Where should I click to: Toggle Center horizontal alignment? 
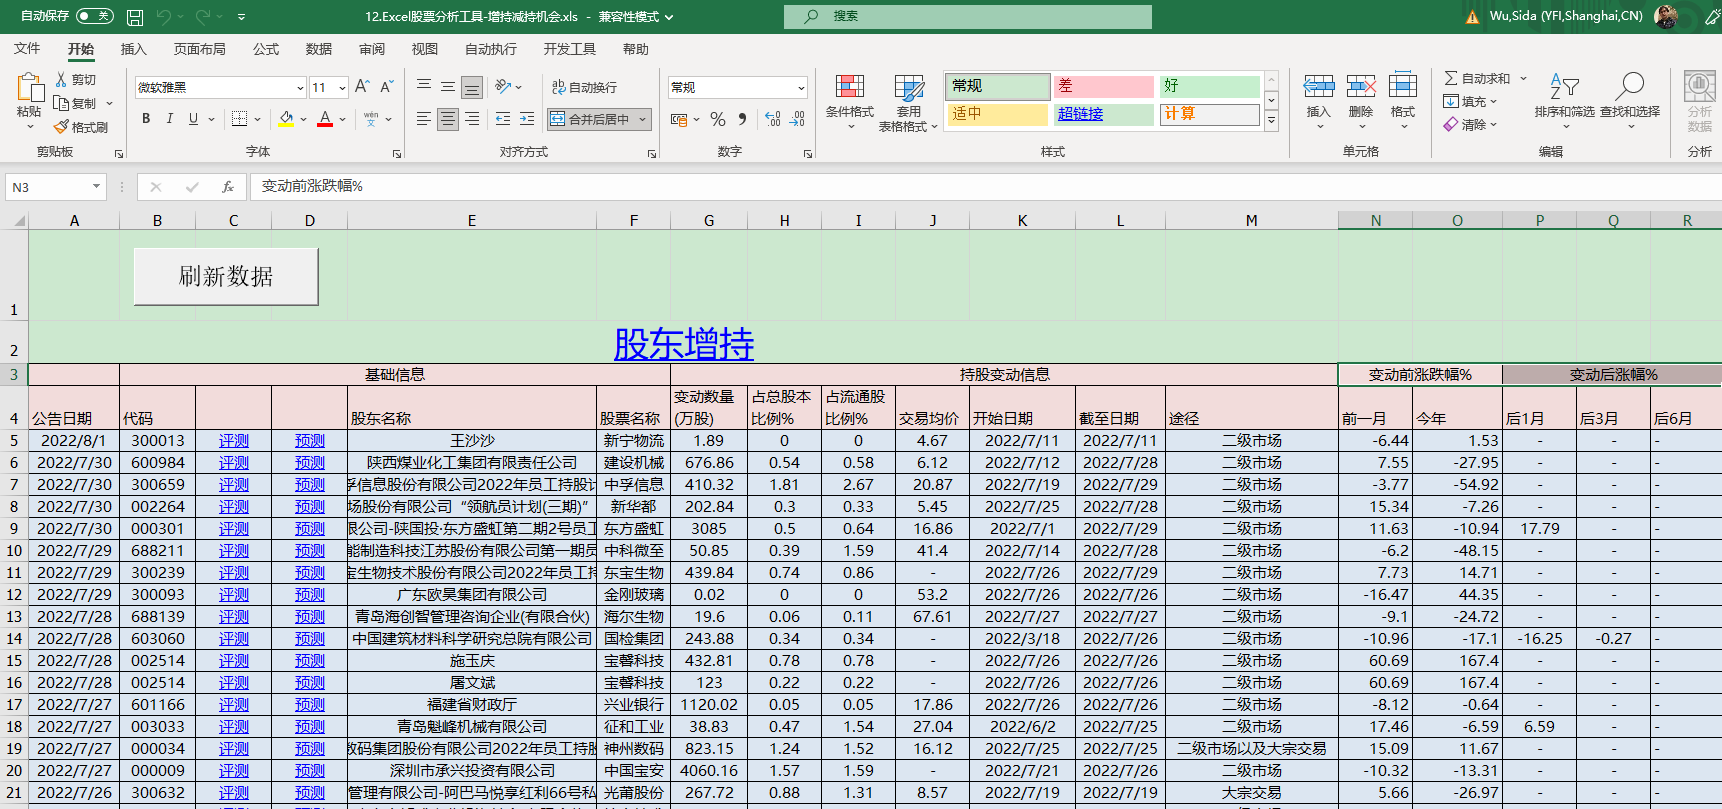point(448,119)
